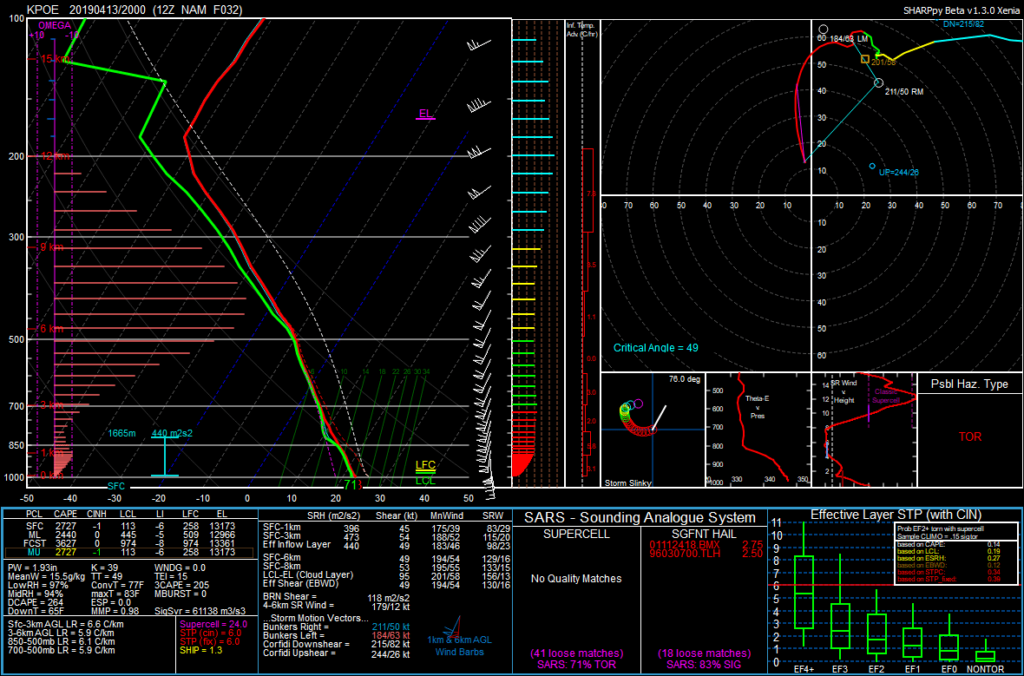Click the magenta EL marker on the skew-T
The image size is (1024, 676).
pos(426,115)
